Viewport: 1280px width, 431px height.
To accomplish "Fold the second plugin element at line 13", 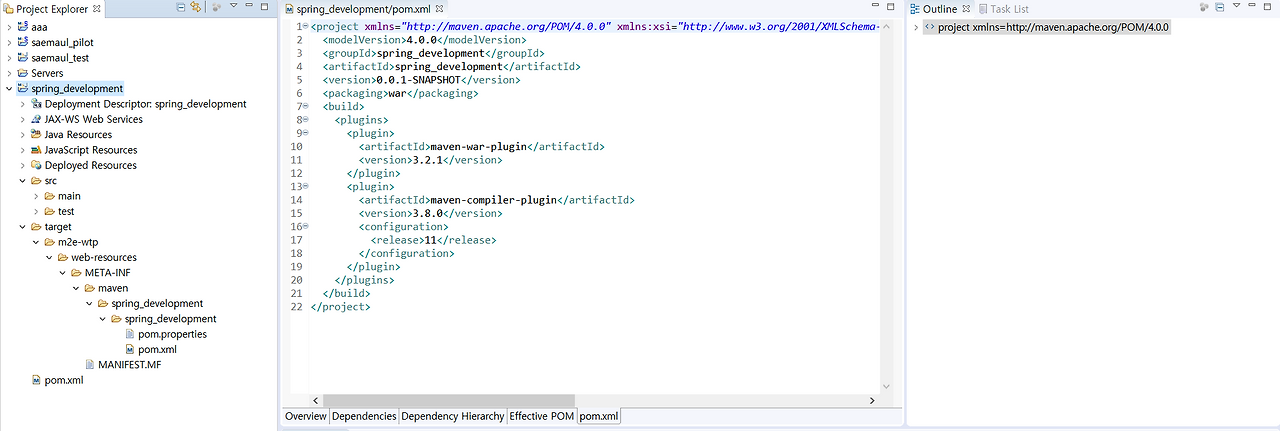I will coord(305,186).
